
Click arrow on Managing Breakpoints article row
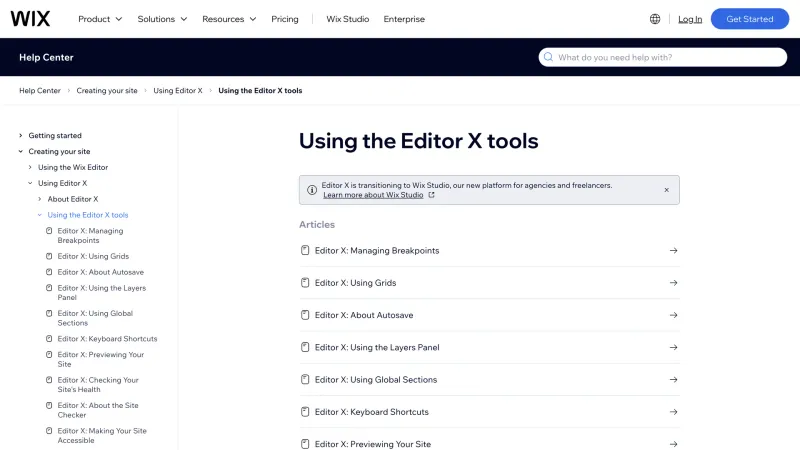(x=673, y=251)
